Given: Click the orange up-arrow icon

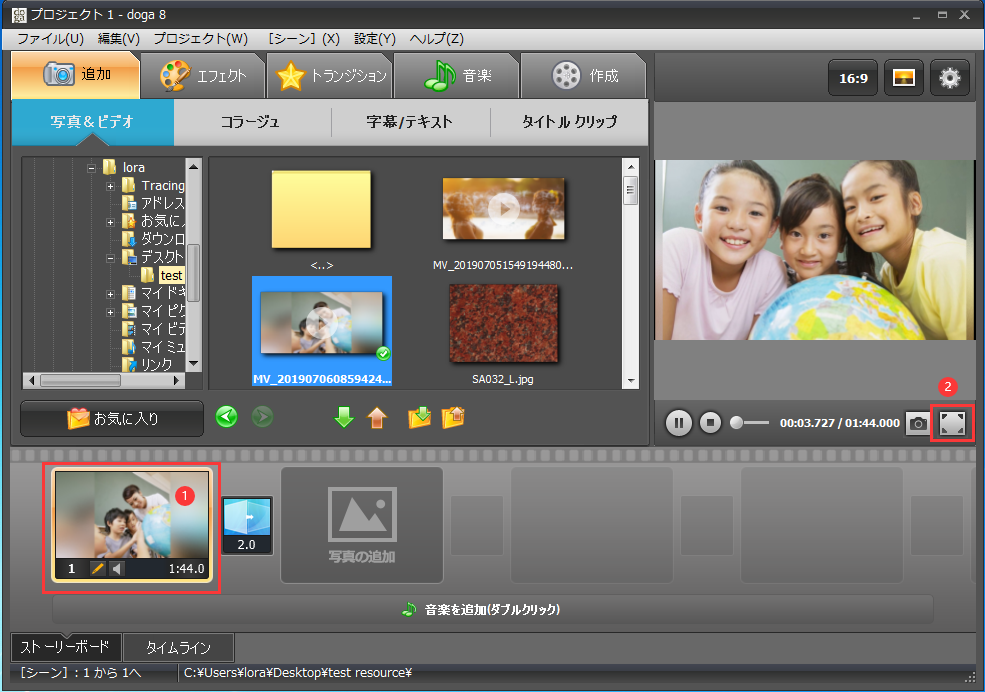Looking at the screenshot, I should [378, 417].
